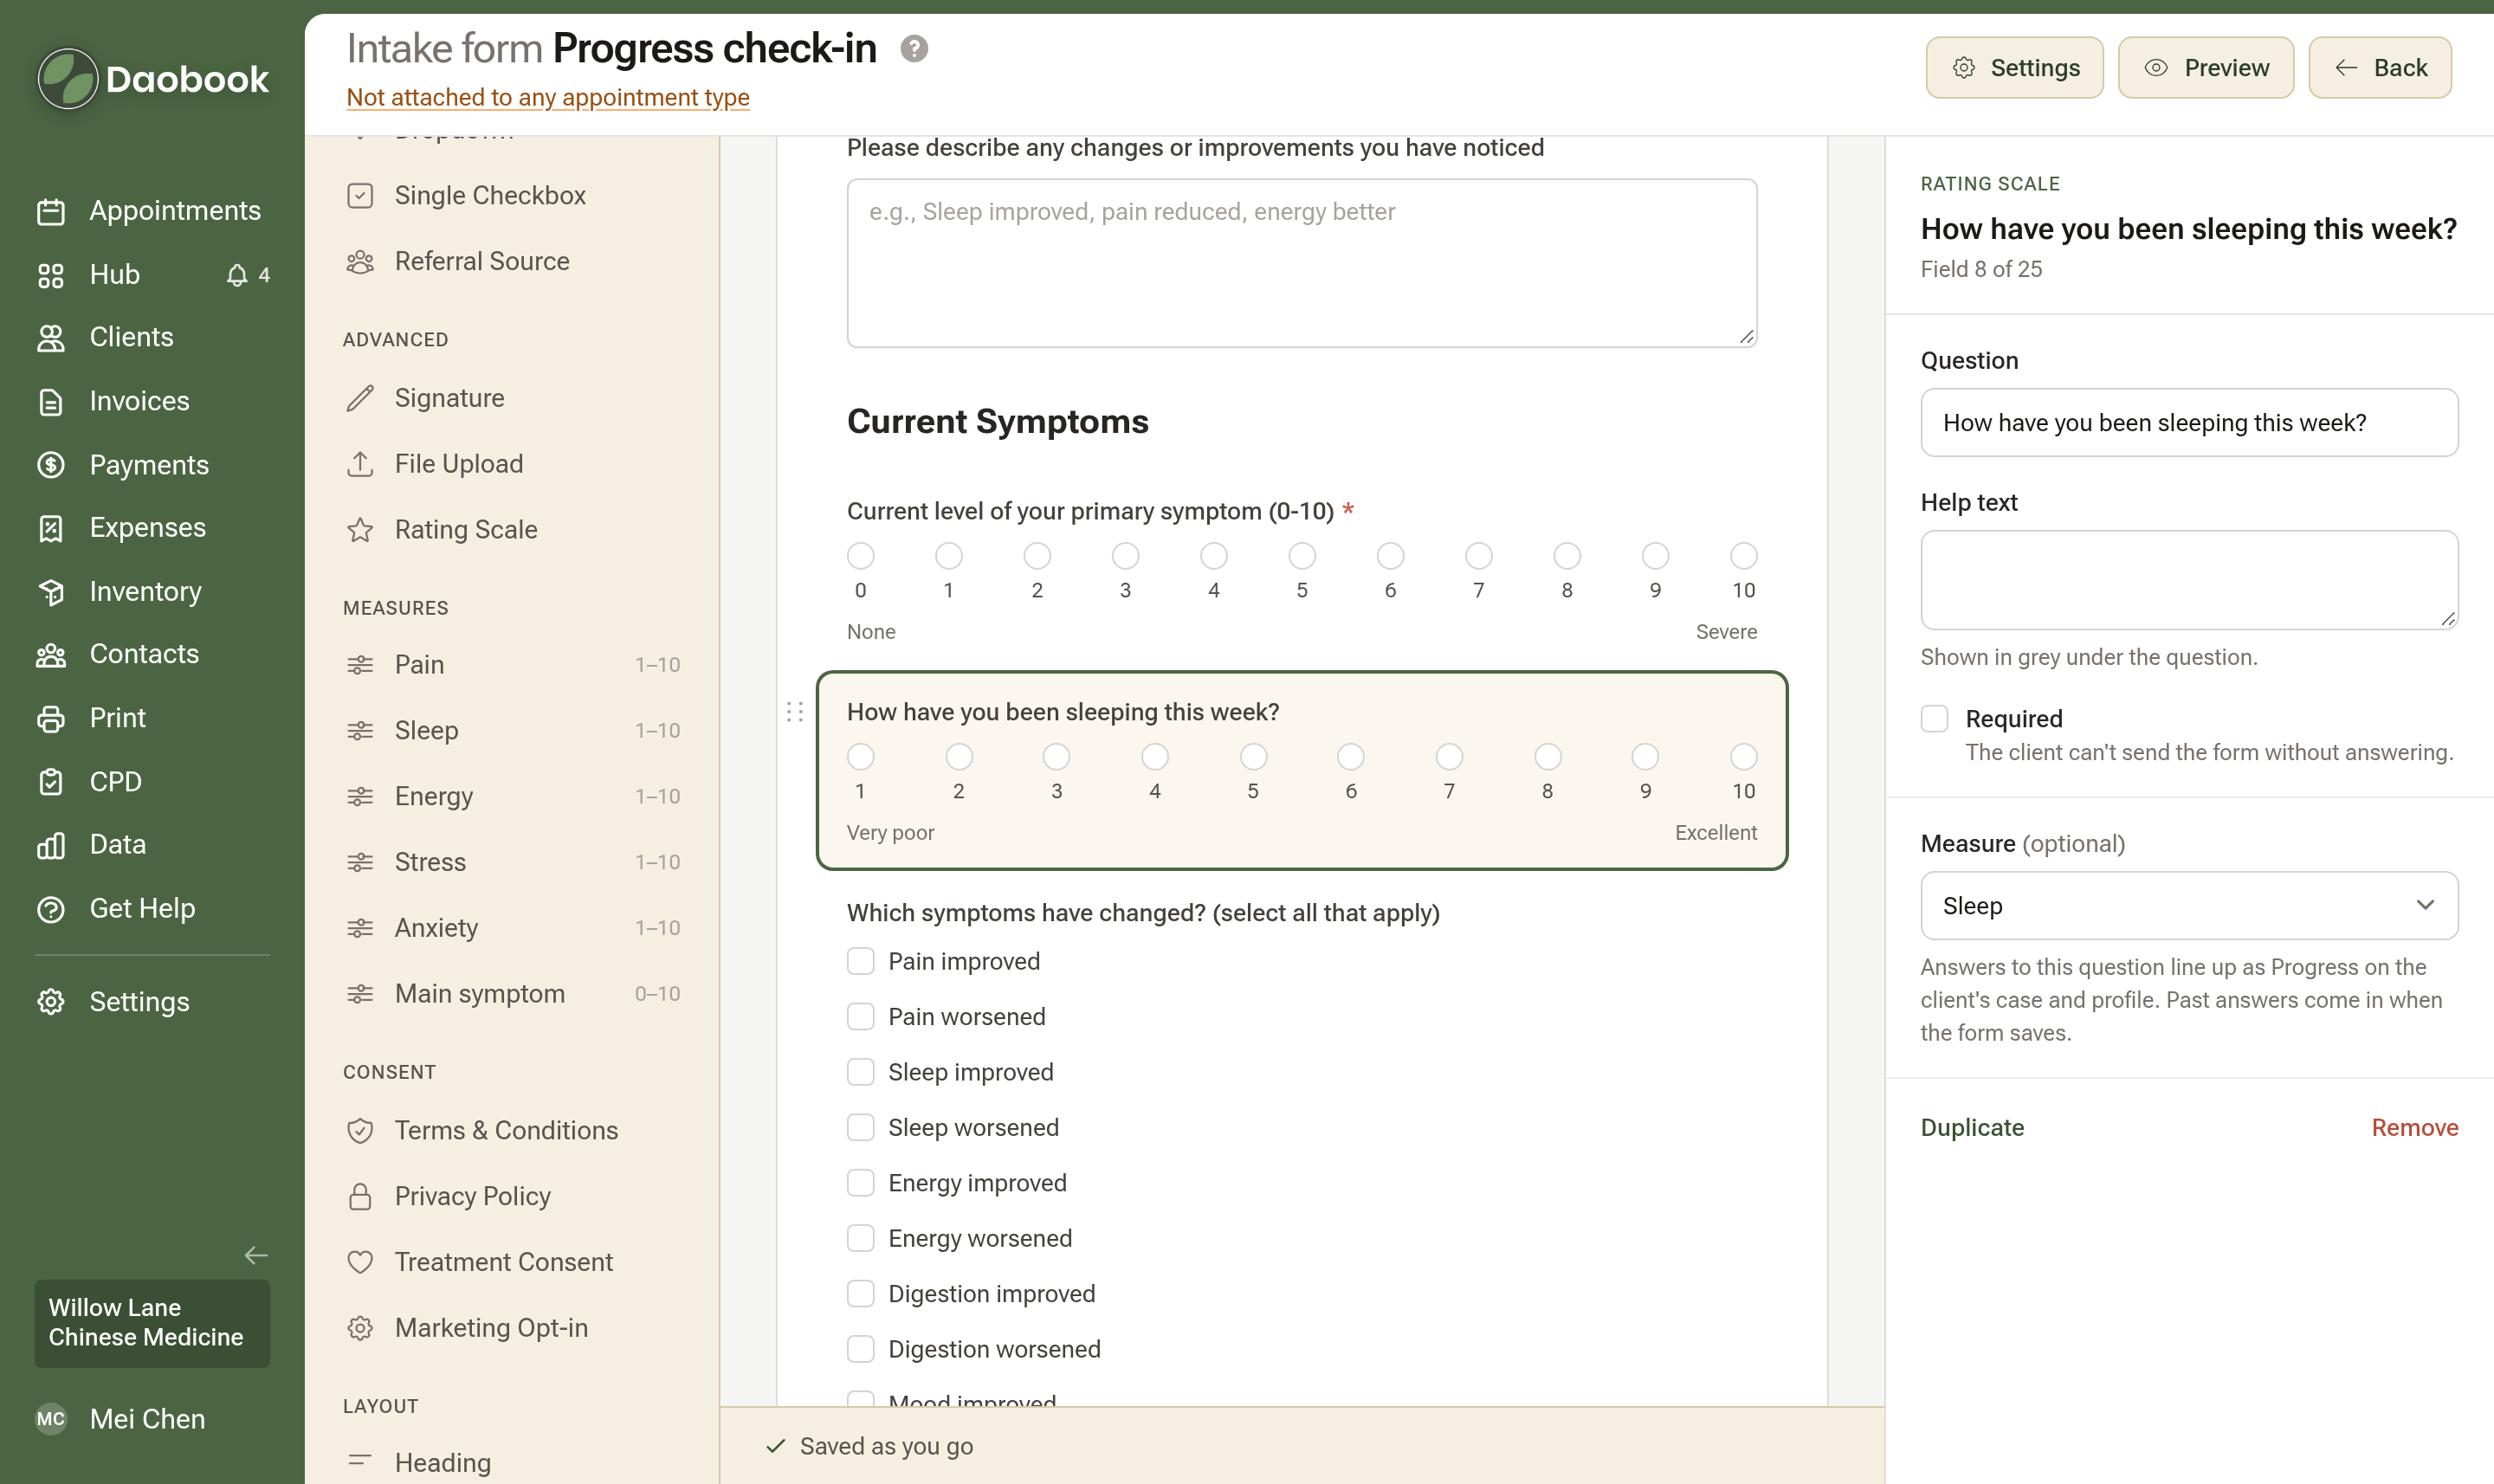
Task: Open the Willow Lane Chinese Medicine clinic switcher
Action: (x=152, y=1323)
